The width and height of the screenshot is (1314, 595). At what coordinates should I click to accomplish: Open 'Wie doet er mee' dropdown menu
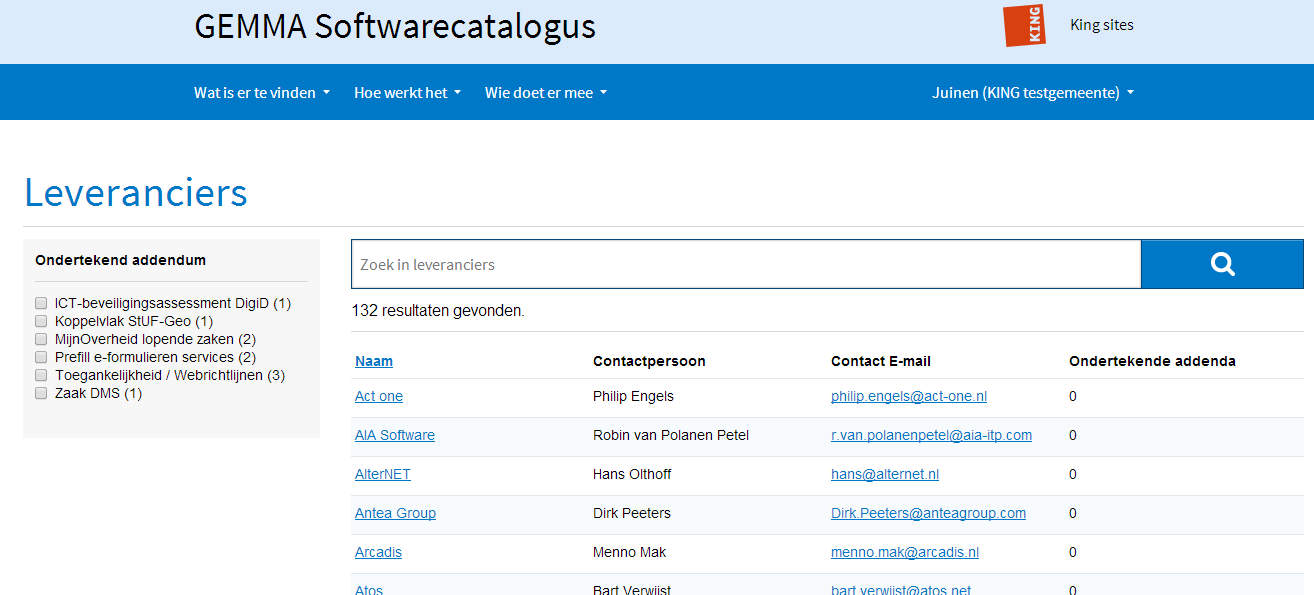tap(546, 92)
